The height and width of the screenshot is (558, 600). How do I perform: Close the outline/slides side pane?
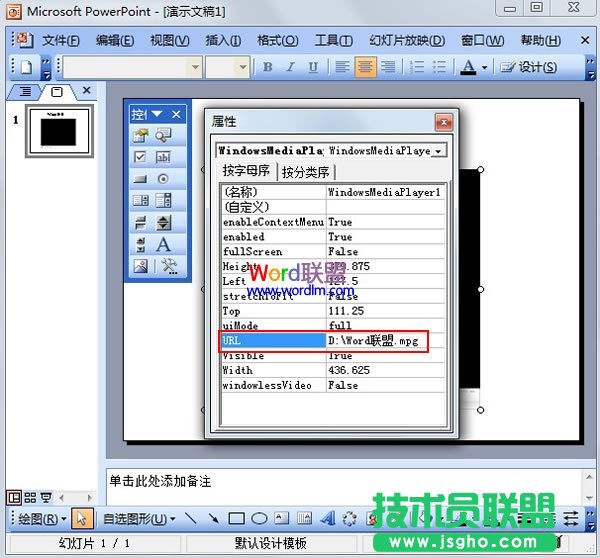(x=87, y=91)
